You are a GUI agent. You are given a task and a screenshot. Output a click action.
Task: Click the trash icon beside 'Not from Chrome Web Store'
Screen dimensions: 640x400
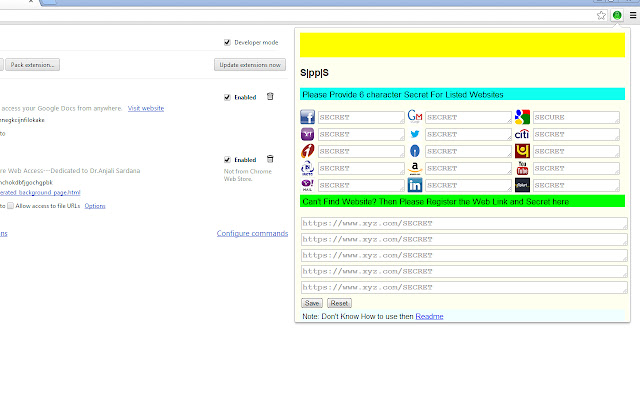[x=270, y=159]
